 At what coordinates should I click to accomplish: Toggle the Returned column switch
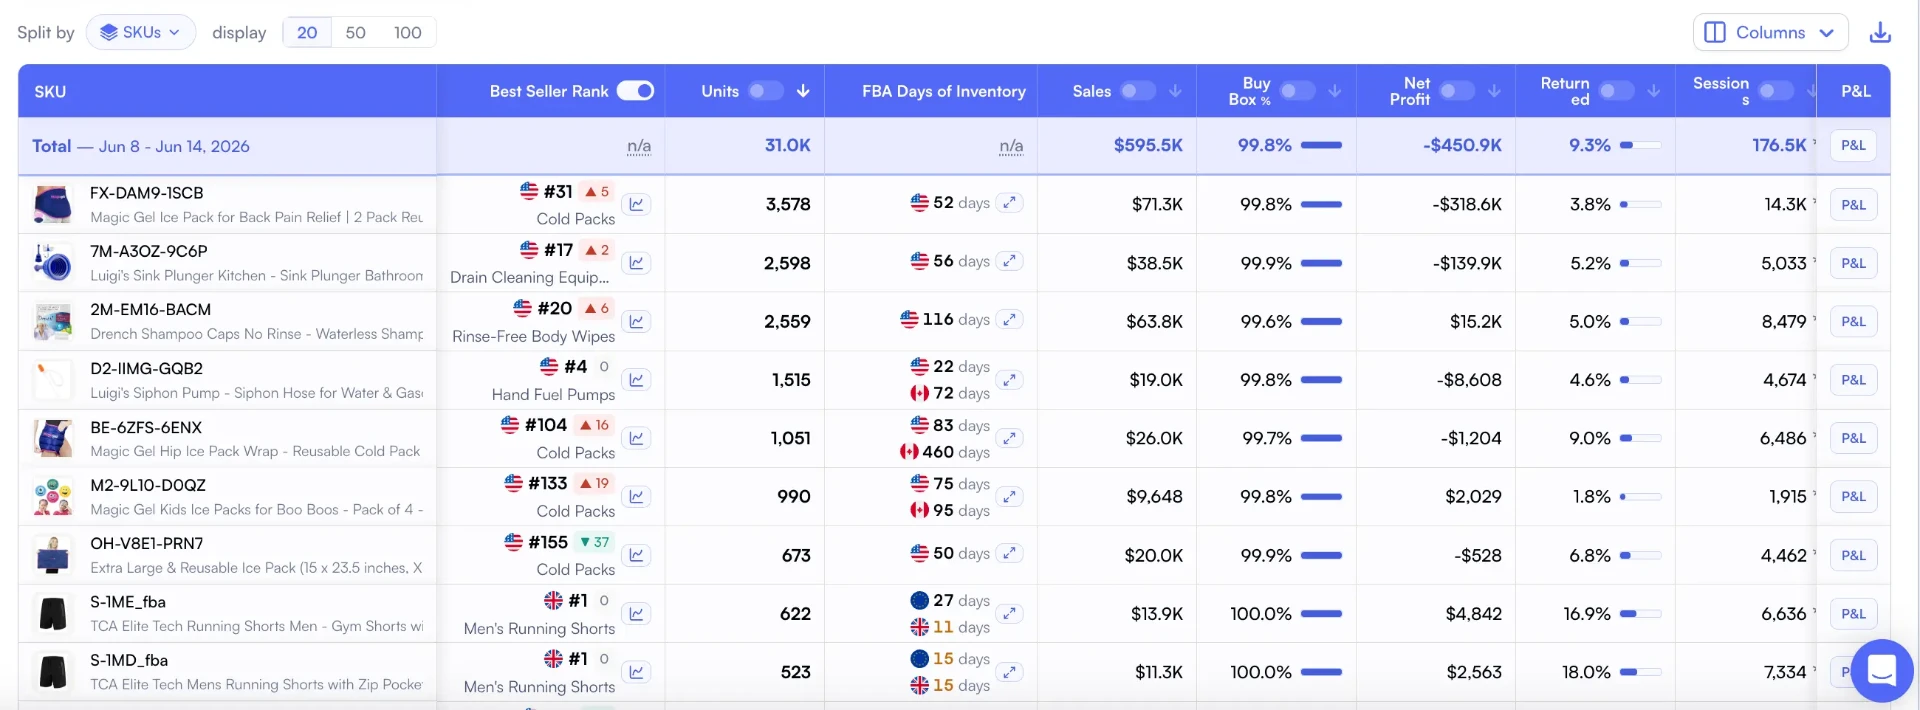[x=1617, y=91]
